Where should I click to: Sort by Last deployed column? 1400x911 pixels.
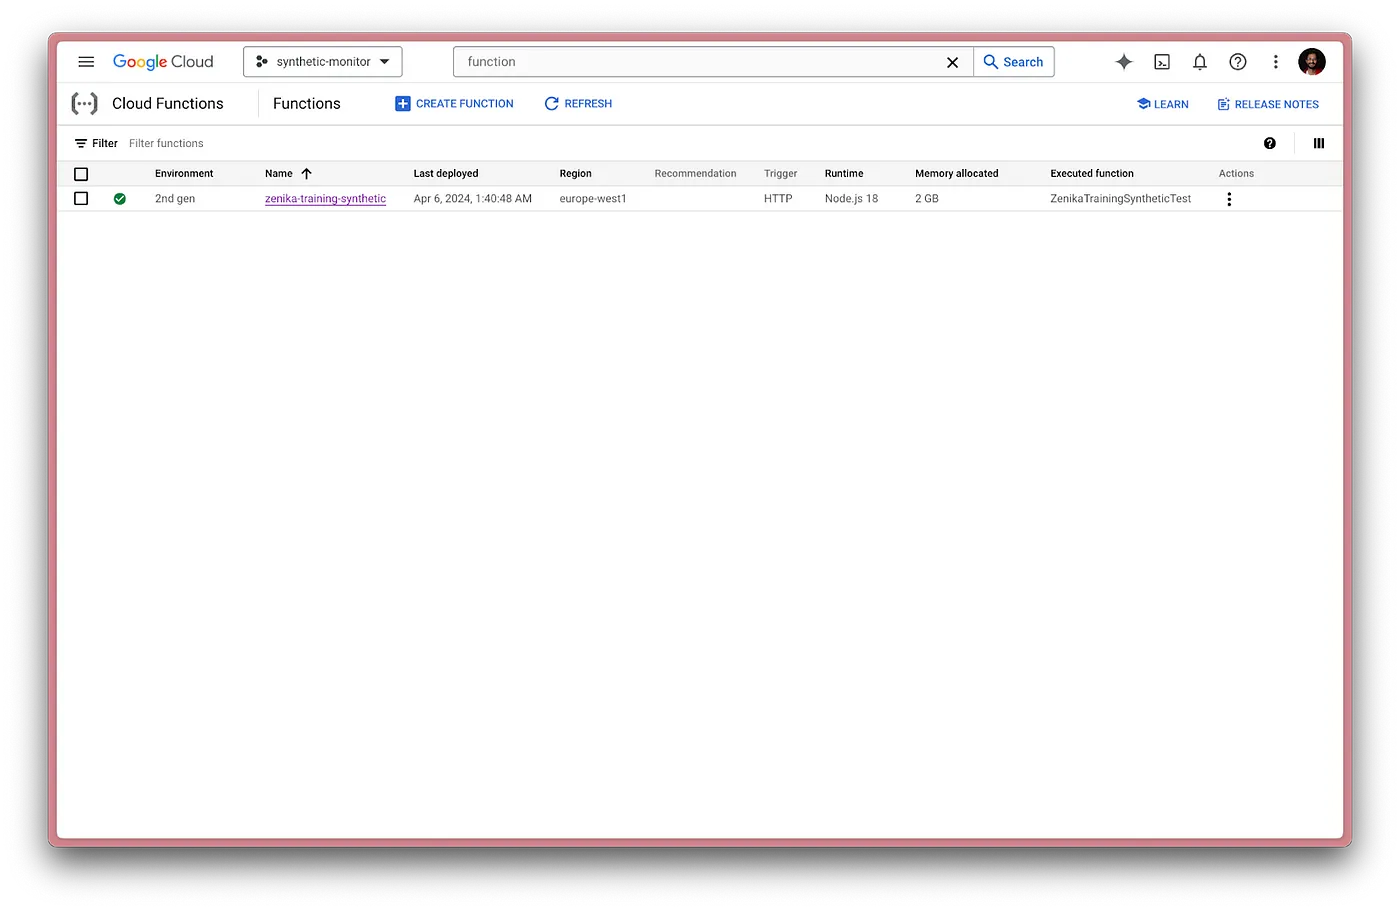(446, 174)
